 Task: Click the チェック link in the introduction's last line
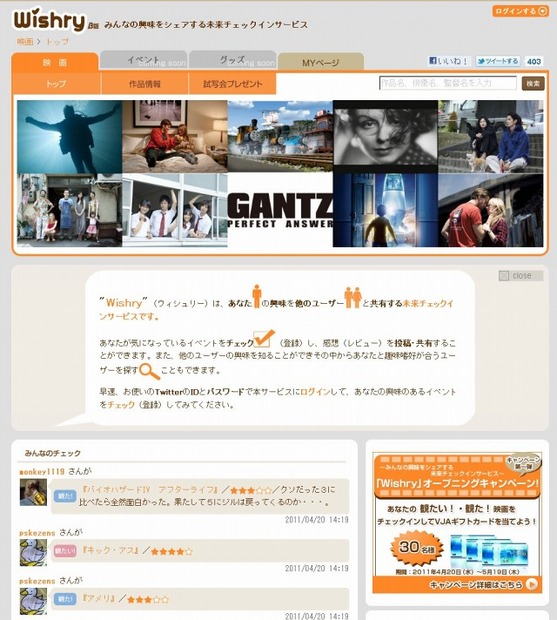pos(121,405)
